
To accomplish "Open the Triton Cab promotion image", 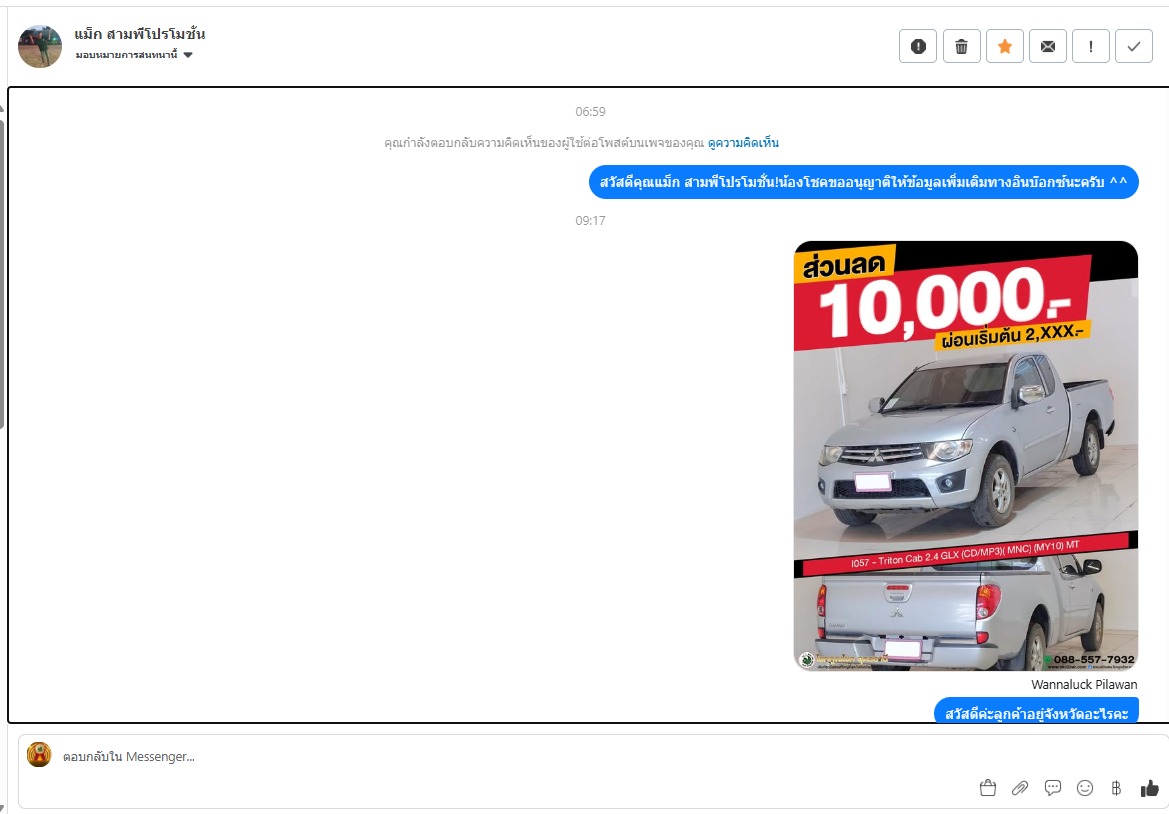I will coord(965,455).
